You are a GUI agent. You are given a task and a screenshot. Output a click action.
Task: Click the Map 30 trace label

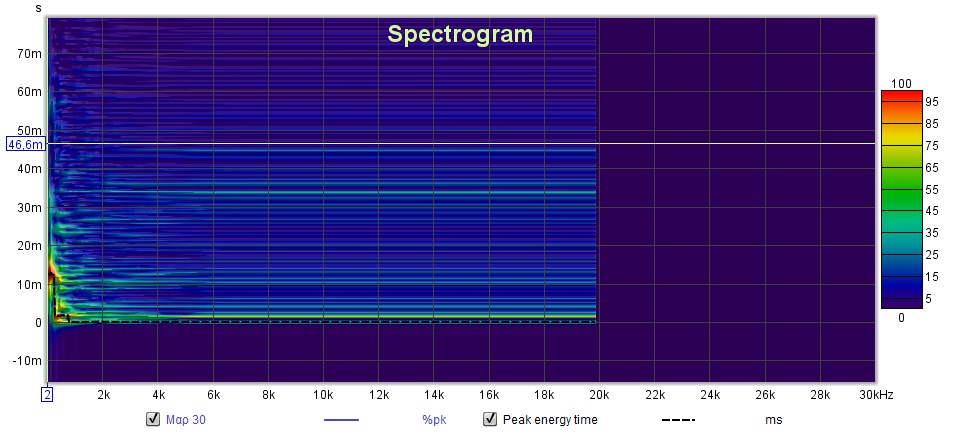pyautogui.click(x=185, y=420)
